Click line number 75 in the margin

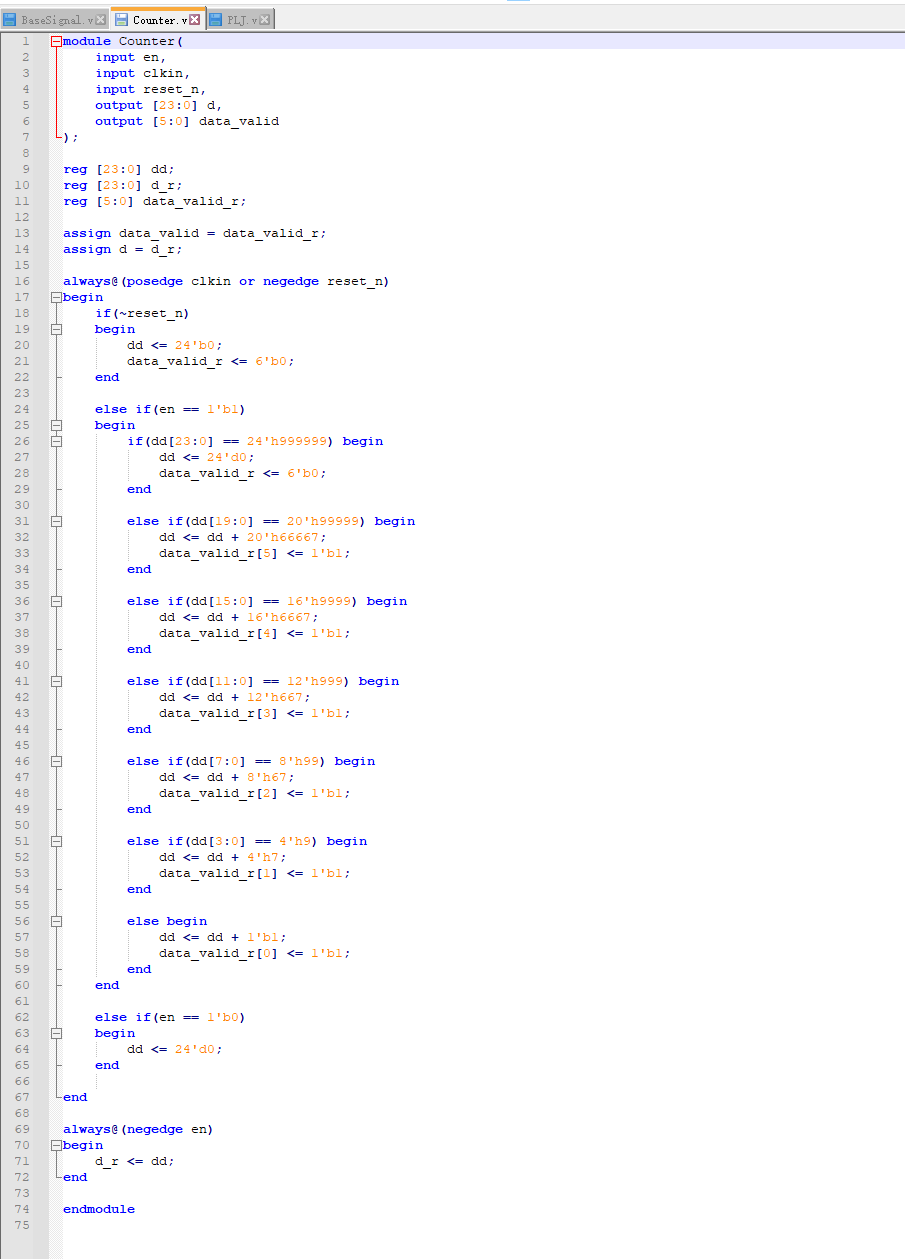tap(22, 1225)
